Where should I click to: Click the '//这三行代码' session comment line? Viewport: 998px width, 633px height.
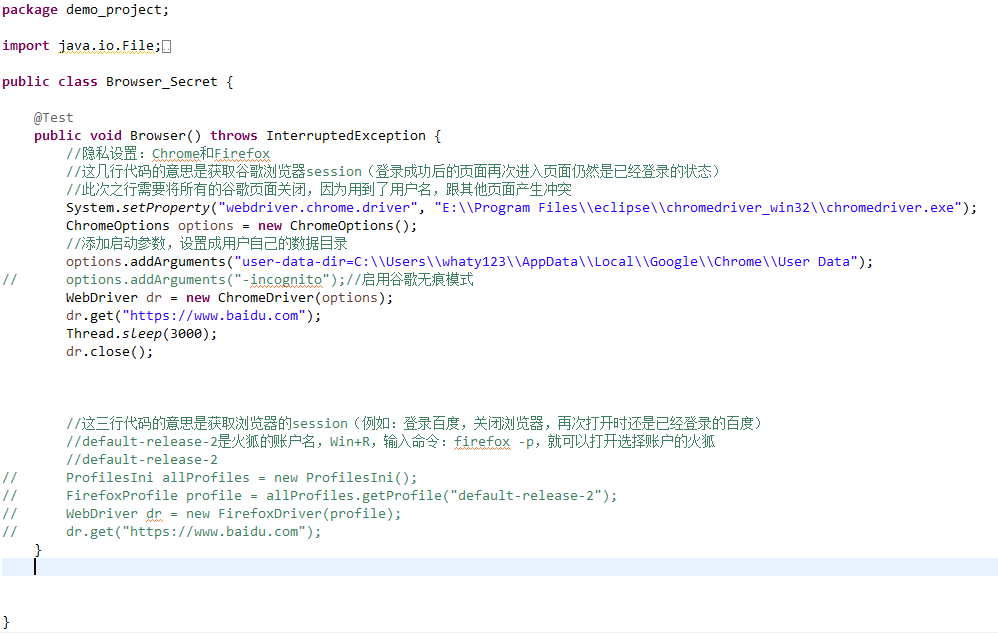tap(414, 424)
